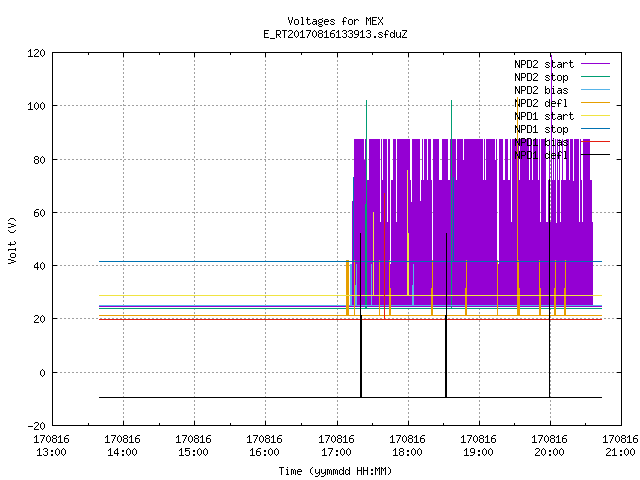Select the 'NPD1 start' legend label
The width and height of the screenshot is (640, 480).
[544, 116]
